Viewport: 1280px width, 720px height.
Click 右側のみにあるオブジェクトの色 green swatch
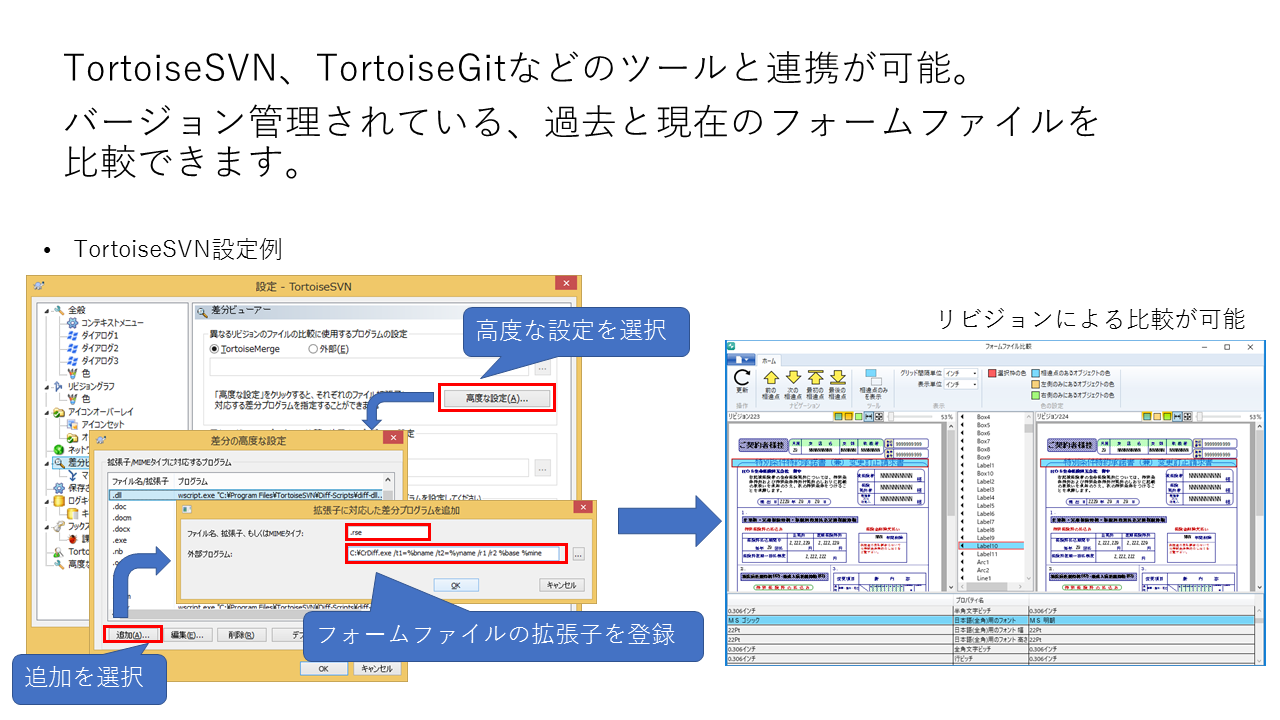click(x=1035, y=395)
